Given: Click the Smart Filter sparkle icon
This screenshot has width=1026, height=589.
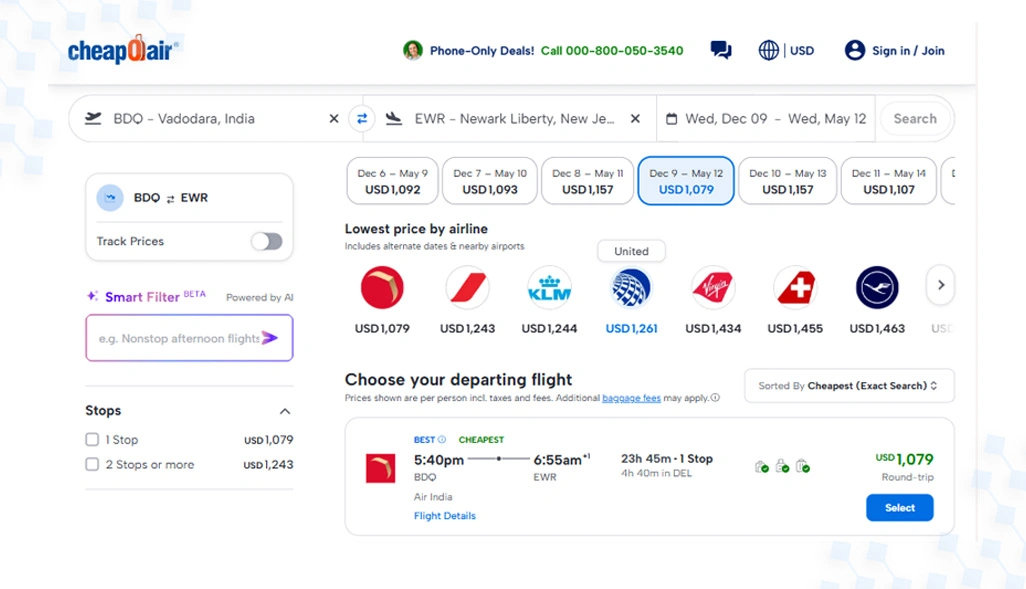Looking at the screenshot, I should click(93, 296).
